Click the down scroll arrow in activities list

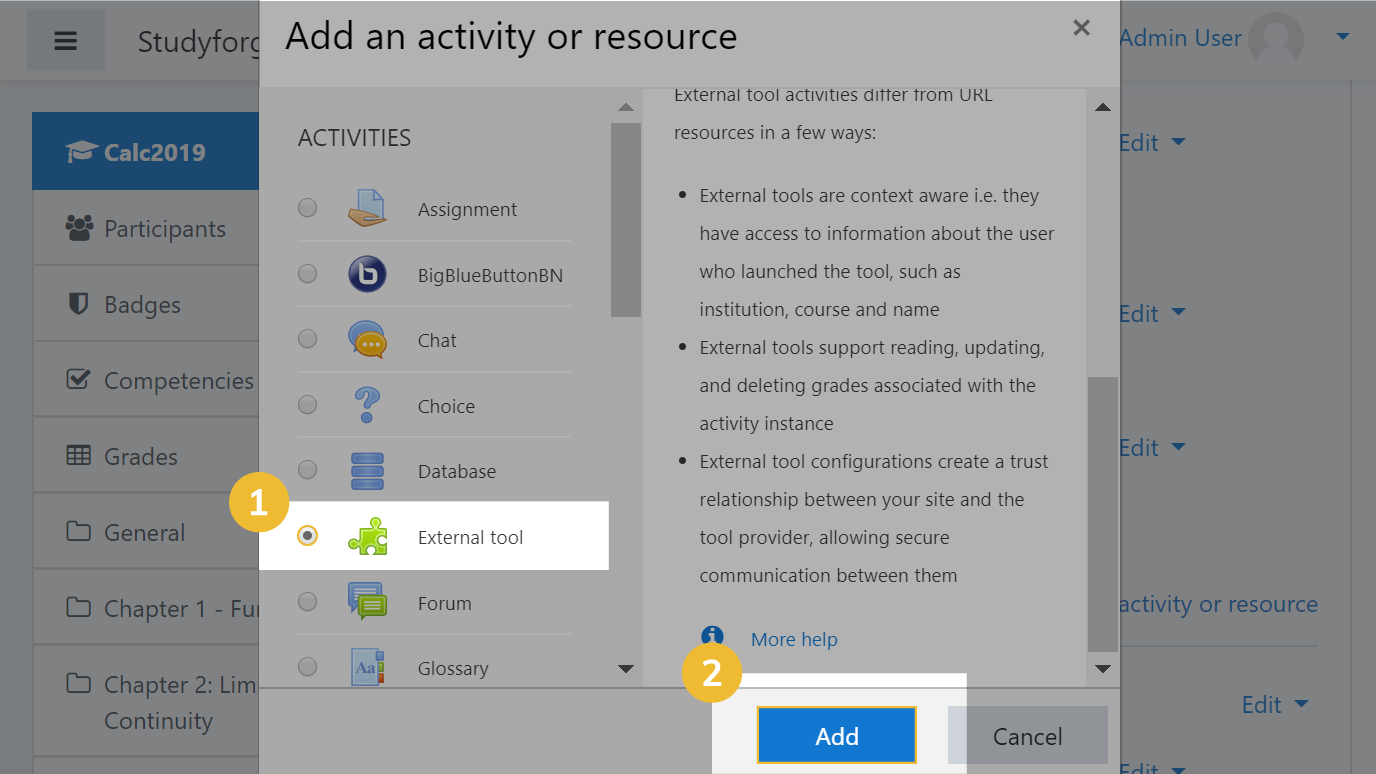pyautogui.click(x=625, y=669)
